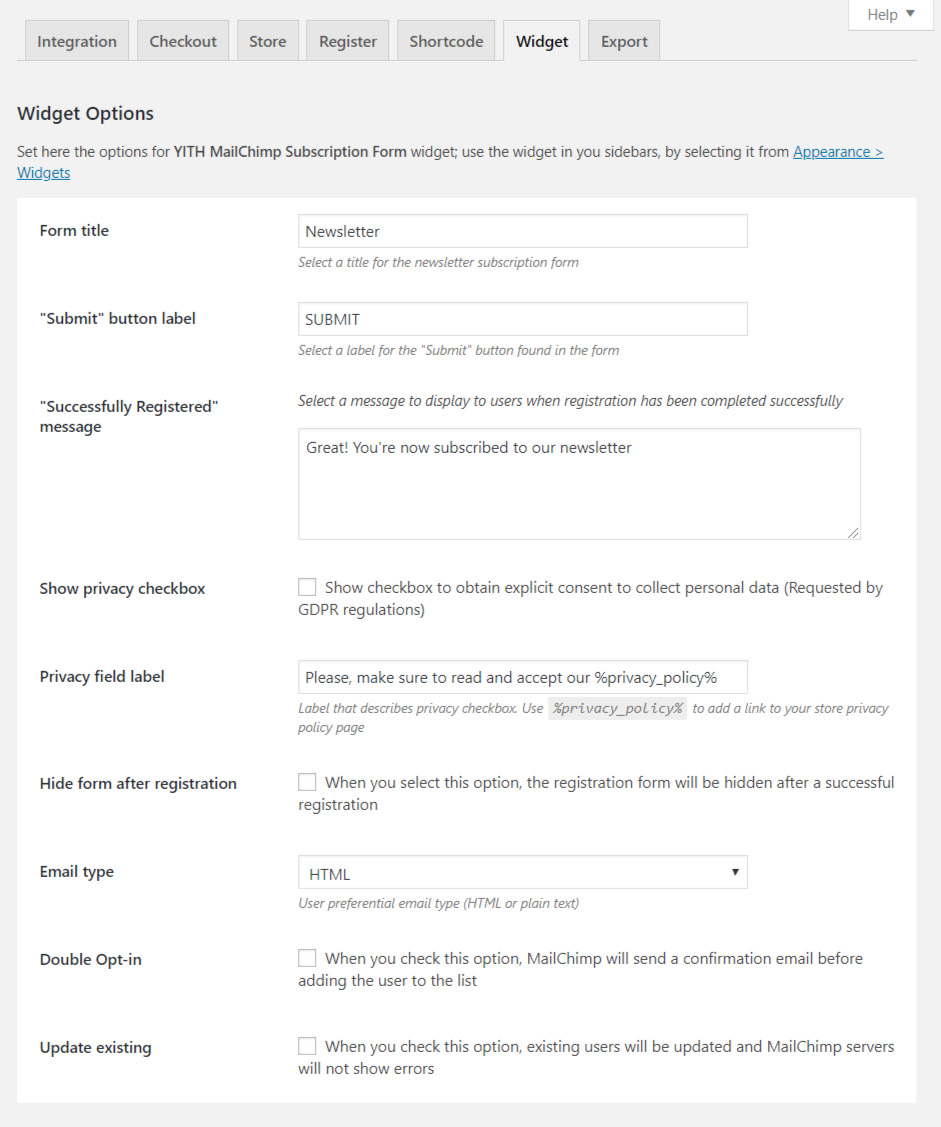Focus the Submit button label field

(523, 319)
